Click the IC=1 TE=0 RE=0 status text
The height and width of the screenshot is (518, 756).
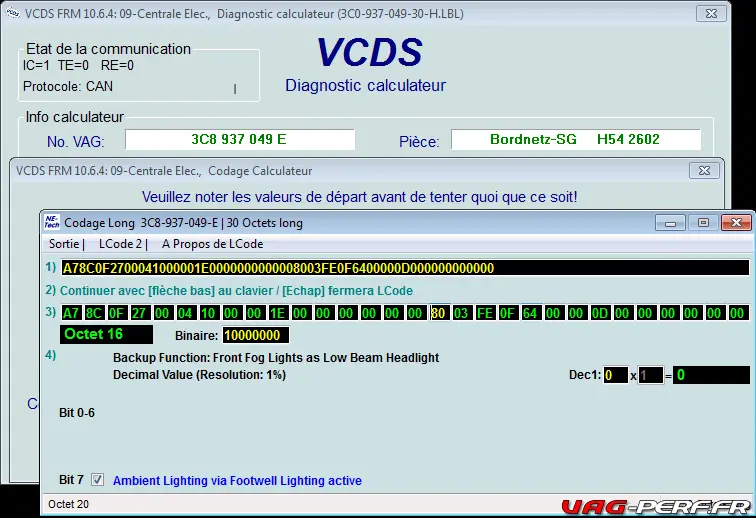pyautogui.click(x=78, y=65)
